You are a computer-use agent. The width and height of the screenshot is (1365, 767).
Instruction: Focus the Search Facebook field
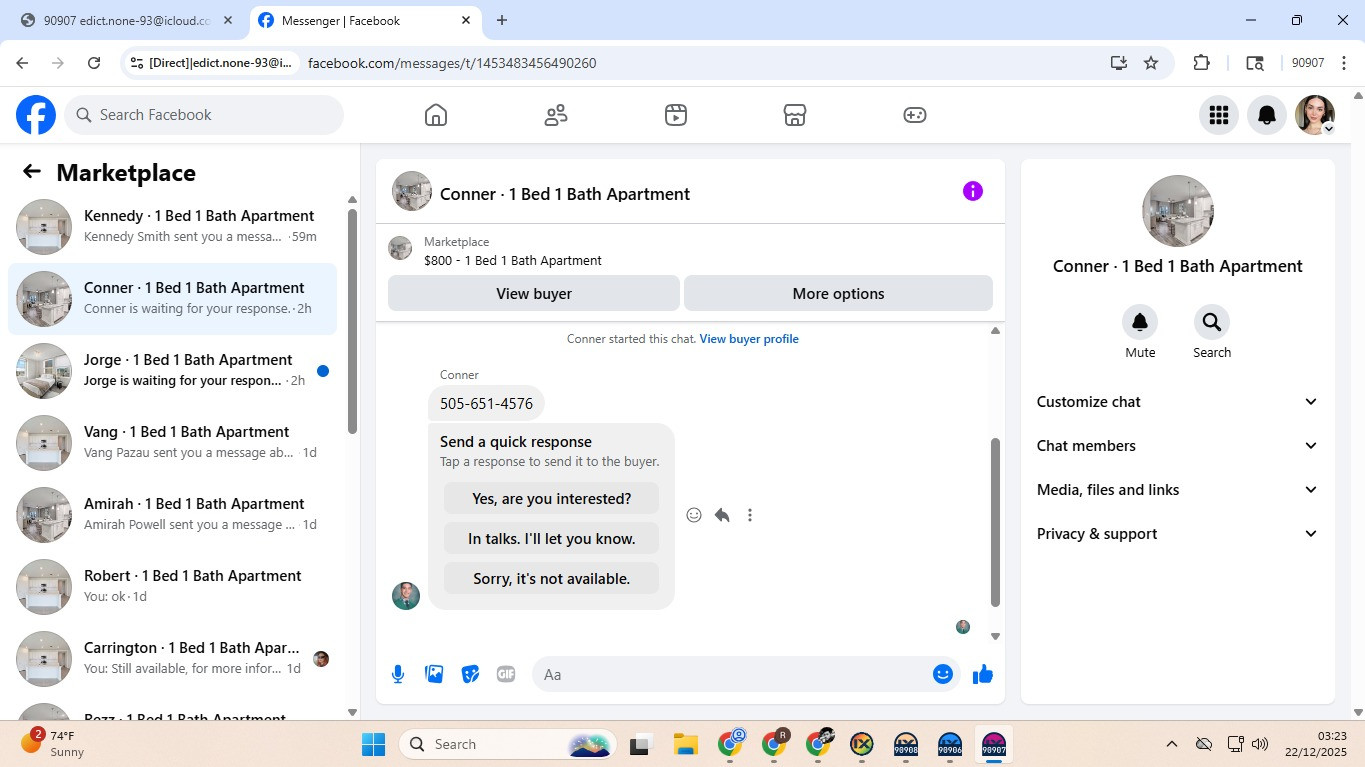pos(204,115)
